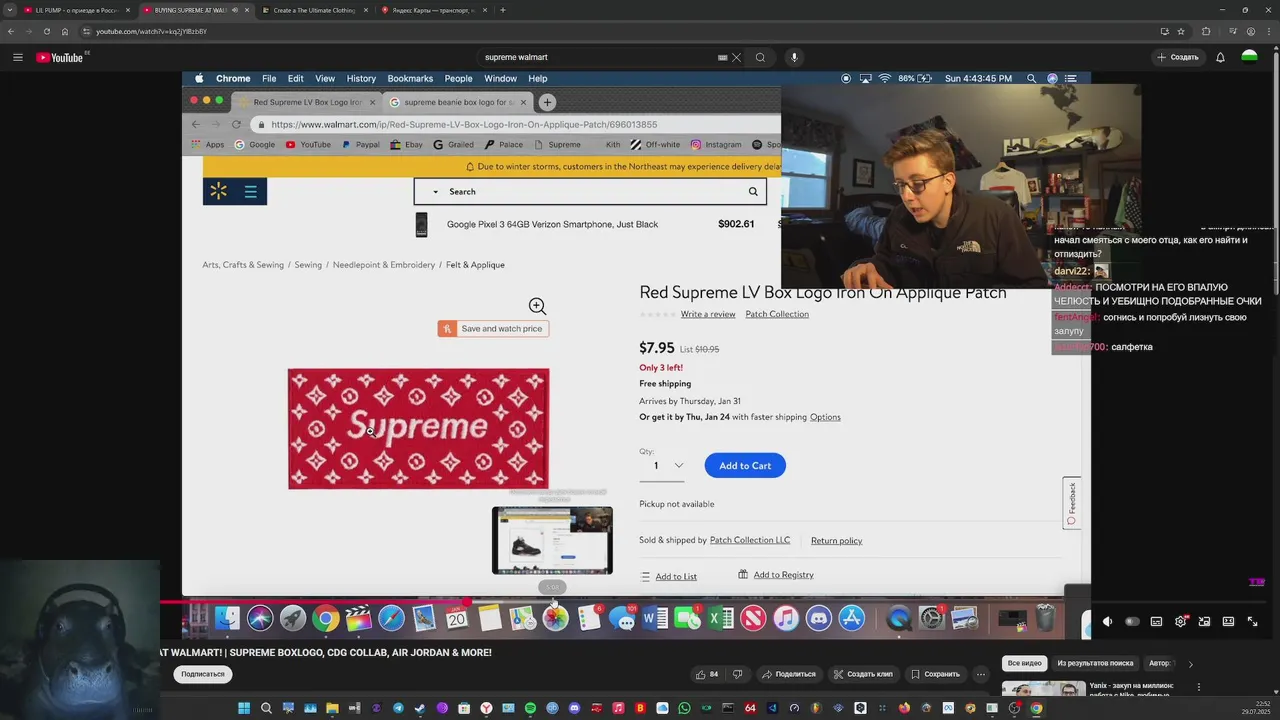The image size is (1280, 720).
Task: Like the video with 84 likes
Action: 707,674
